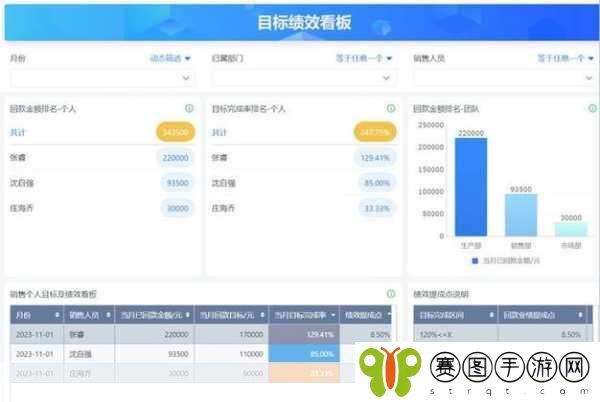This screenshot has width=600, height=402.
Task: Open the 动态筛选 filter mode dropdown for 月份
Action: coord(170,58)
